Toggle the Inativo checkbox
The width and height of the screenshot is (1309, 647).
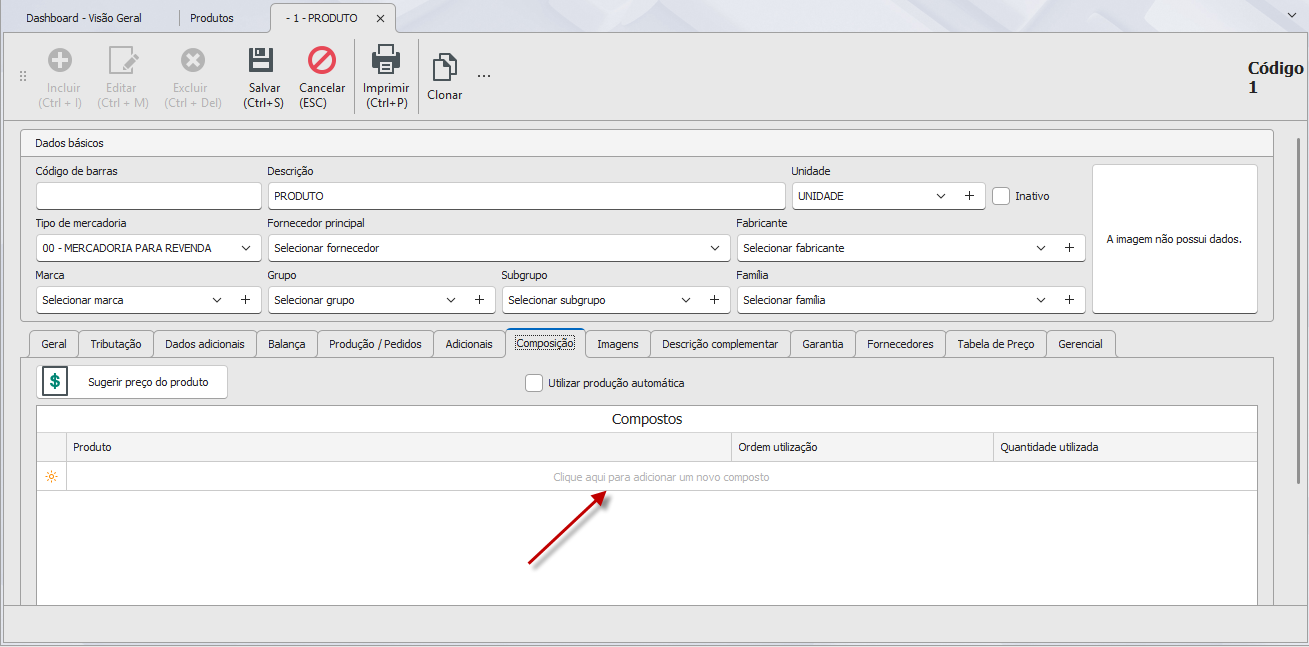click(1001, 196)
